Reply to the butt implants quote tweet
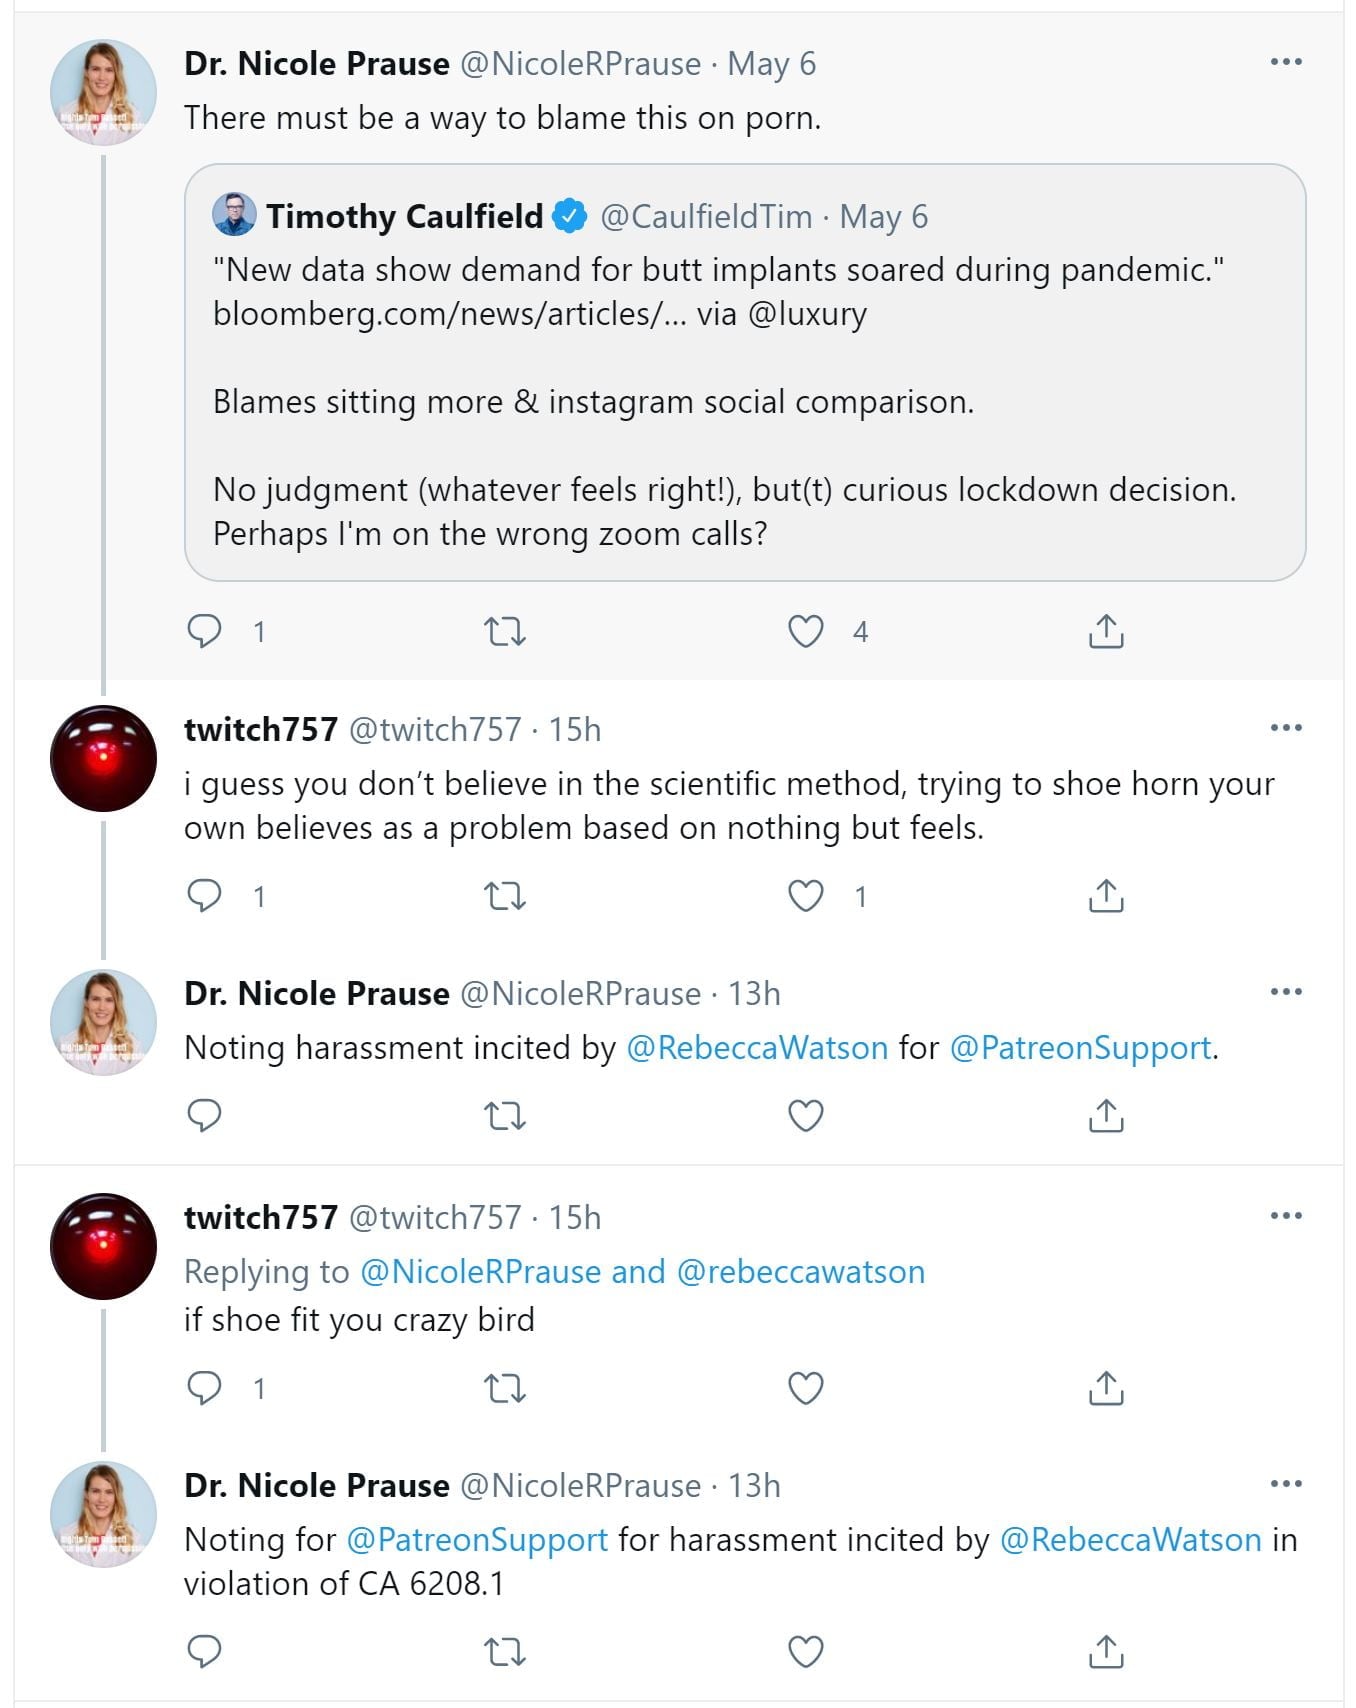Image resolution: width=1356 pixels, height=1708 pixels. pos(205,631)
